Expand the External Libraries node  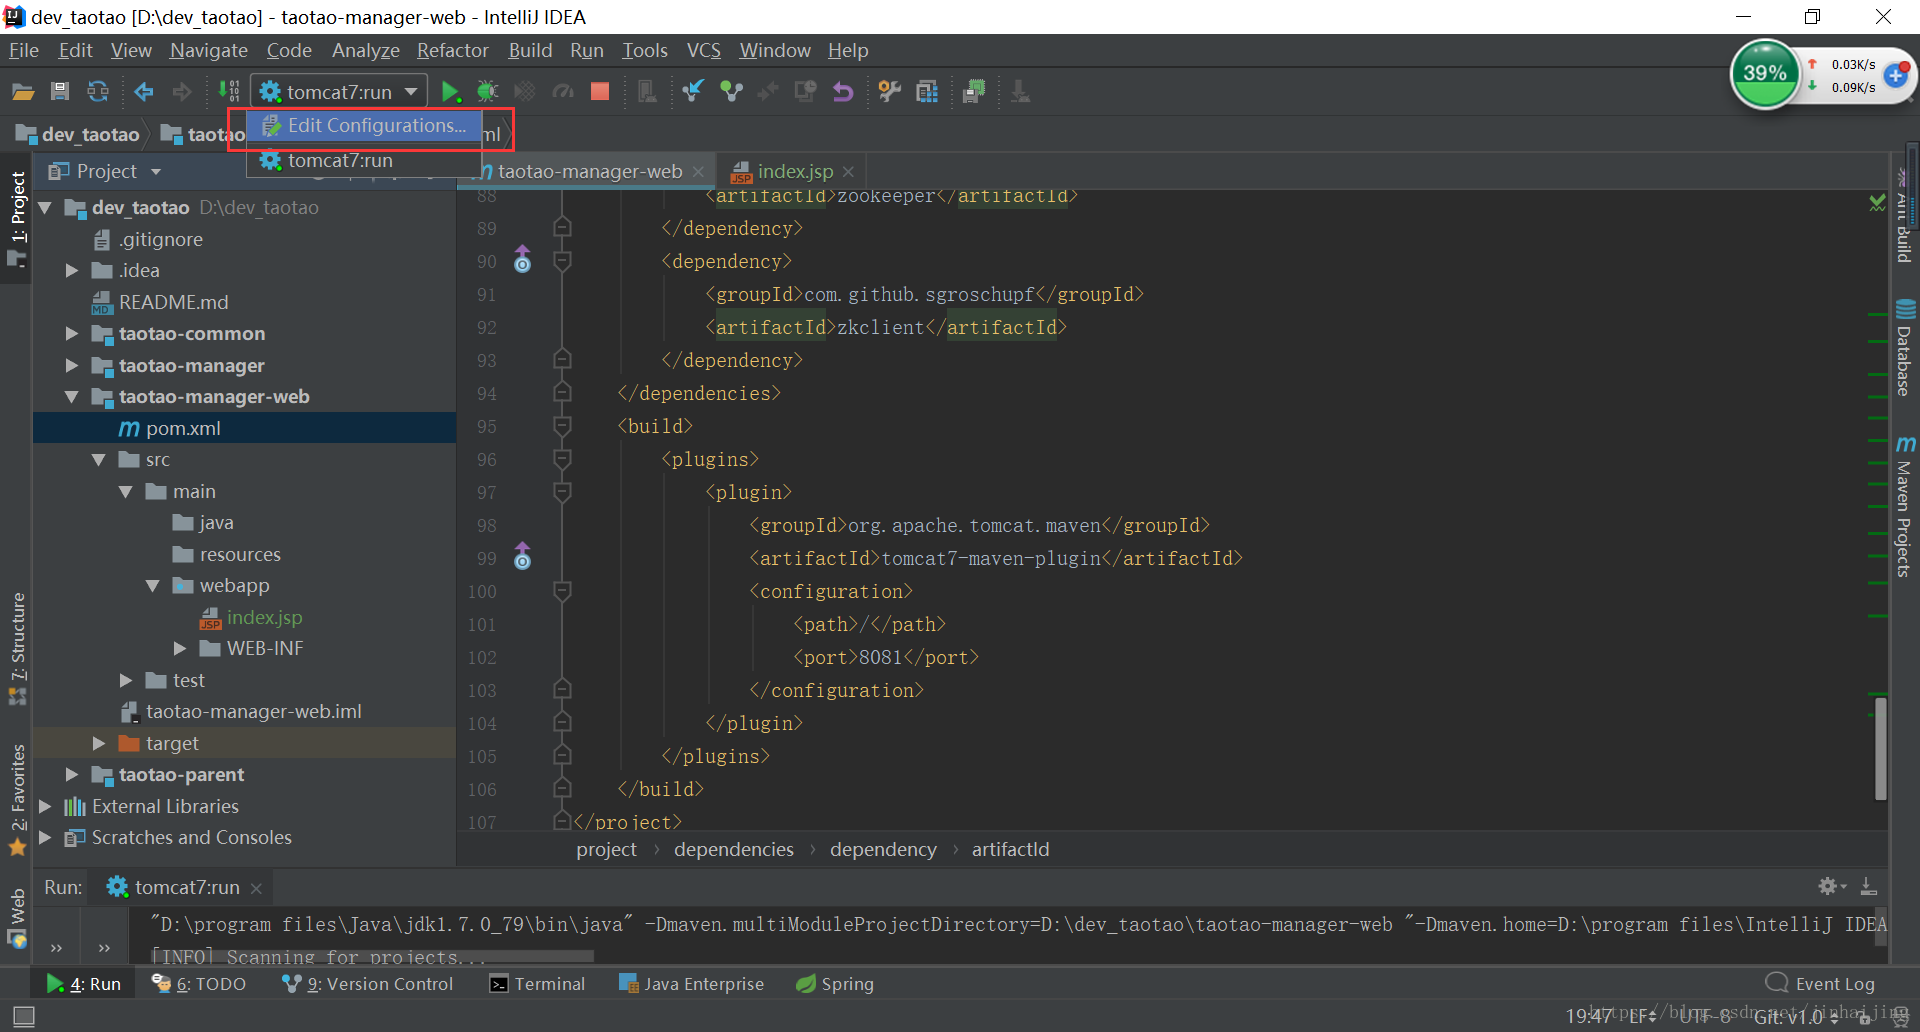tap(45, 806)
